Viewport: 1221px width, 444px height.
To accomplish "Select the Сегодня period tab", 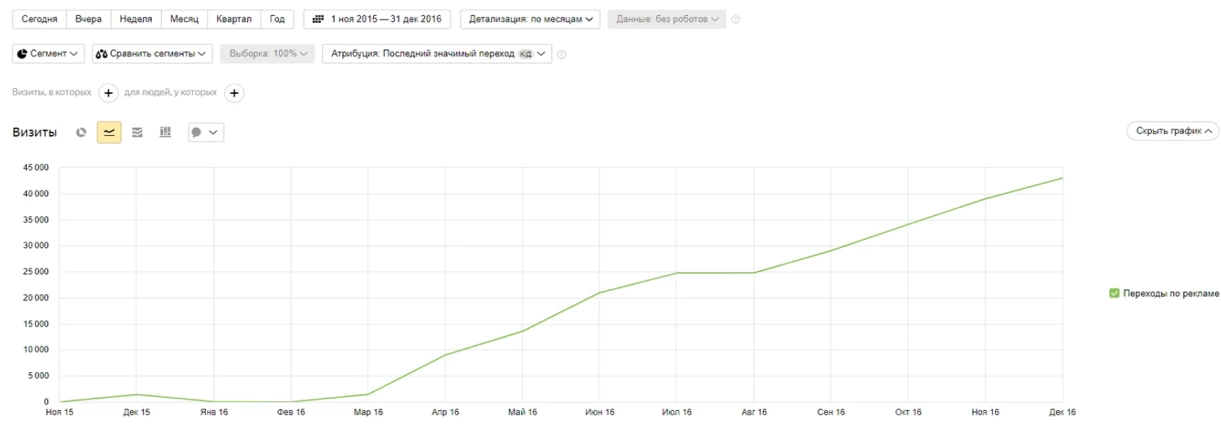I will [40, 19].
